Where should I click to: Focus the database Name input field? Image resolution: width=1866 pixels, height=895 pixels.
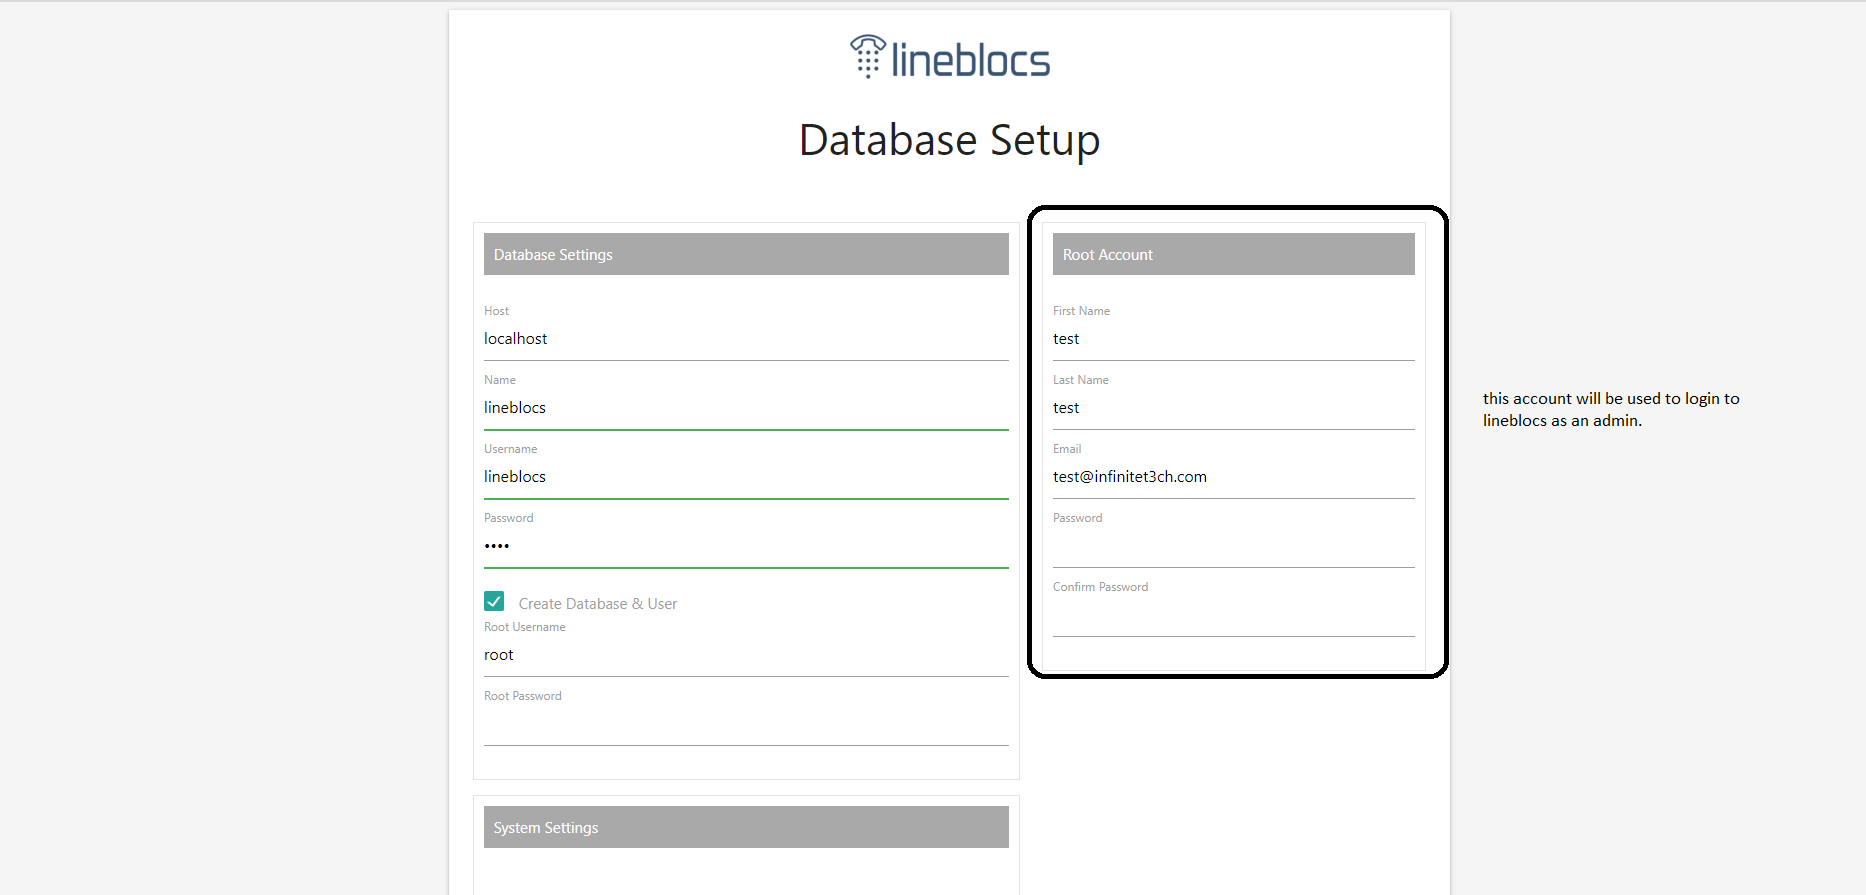click(x=746, y=408)
